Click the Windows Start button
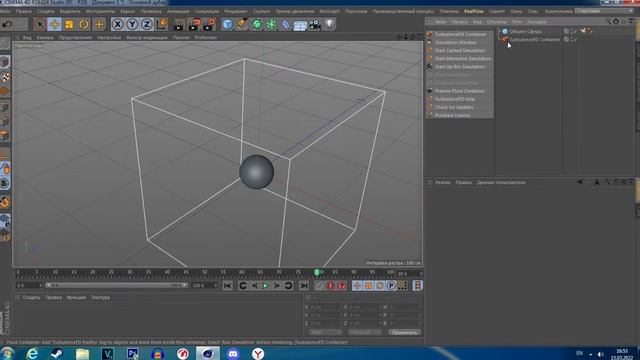This screenshot has width=640, height=360. tap(7, 353)
